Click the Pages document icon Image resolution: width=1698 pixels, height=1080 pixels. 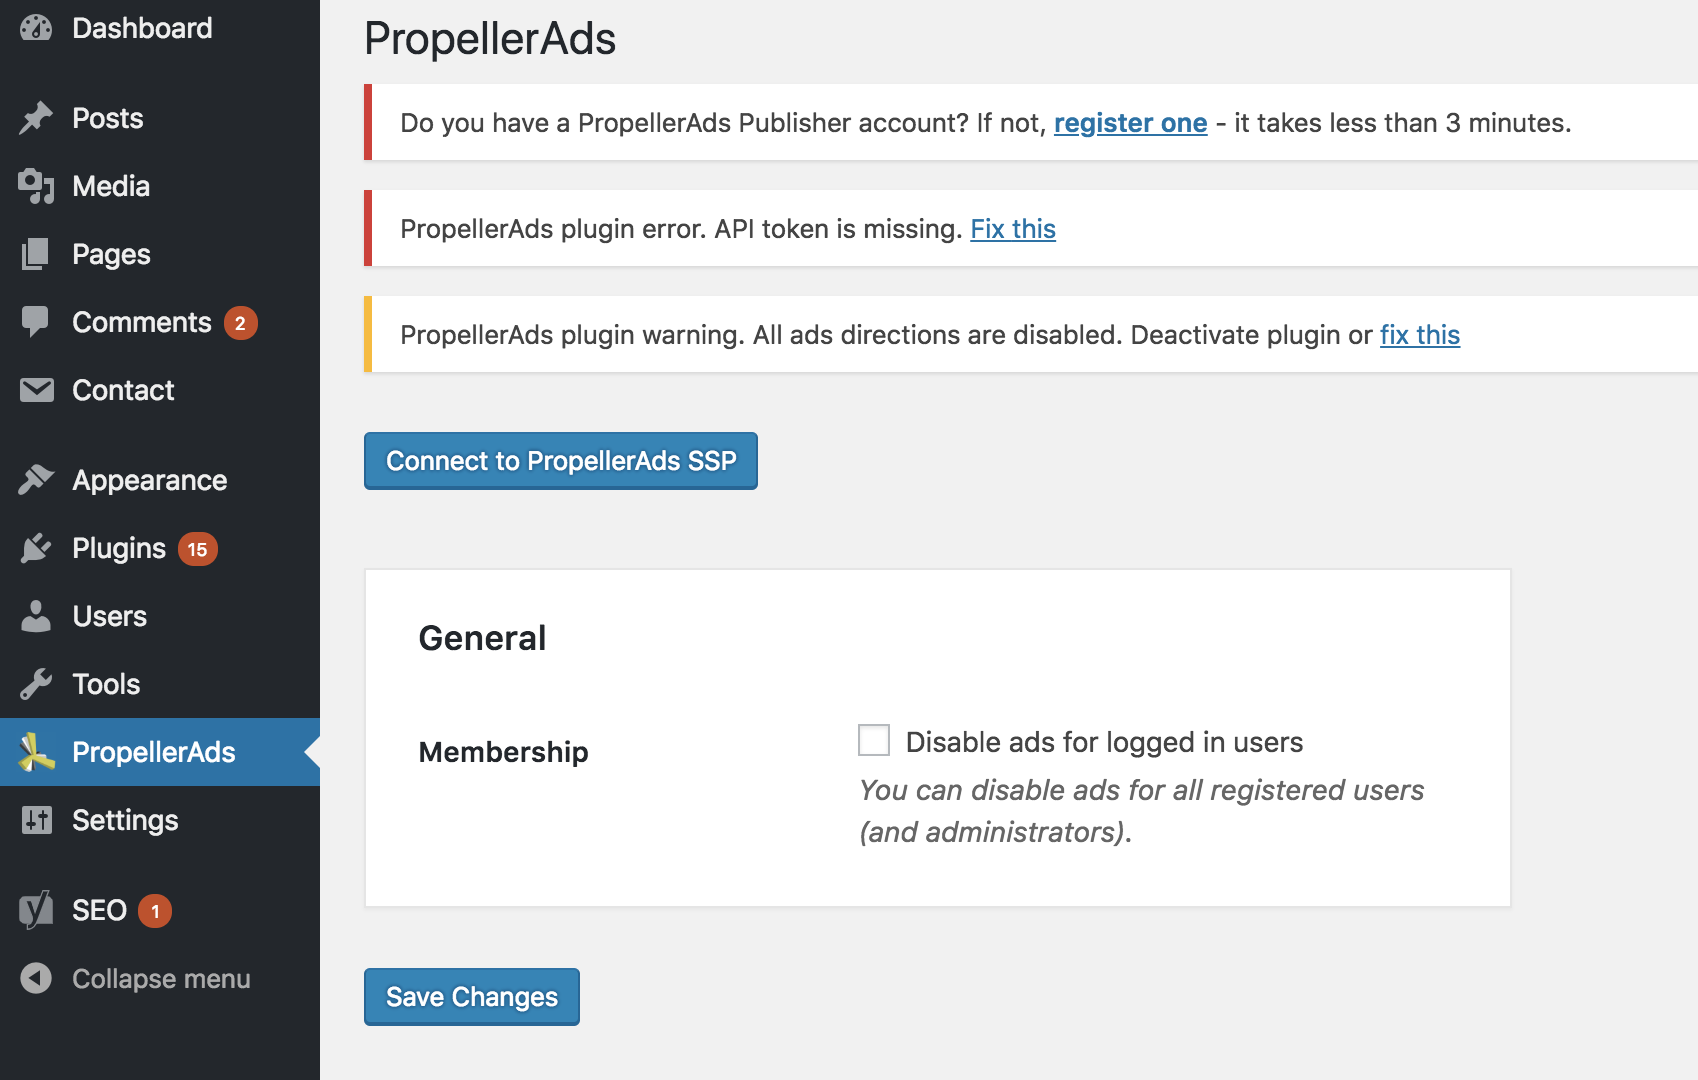coord(36,254)
